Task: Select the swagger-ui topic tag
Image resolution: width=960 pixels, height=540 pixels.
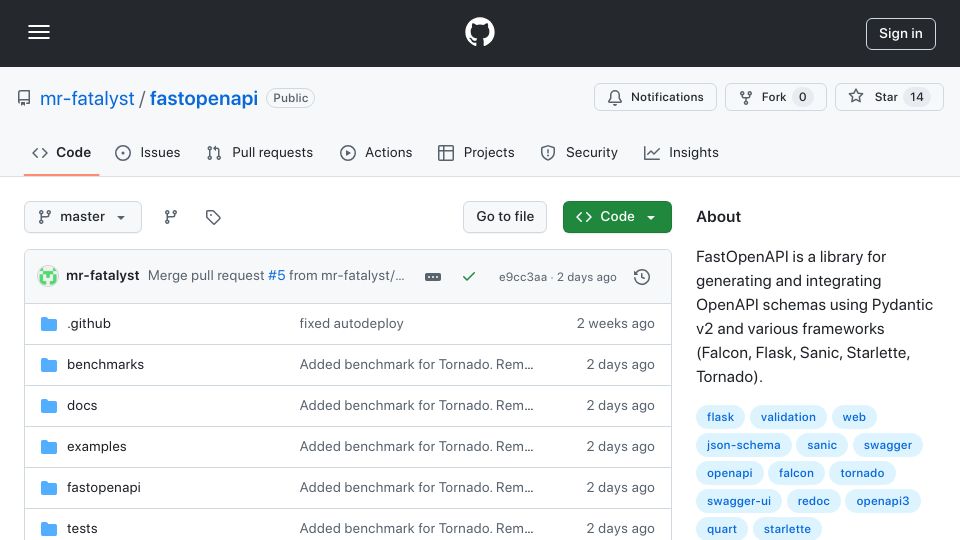Action: tap(738, 501)
